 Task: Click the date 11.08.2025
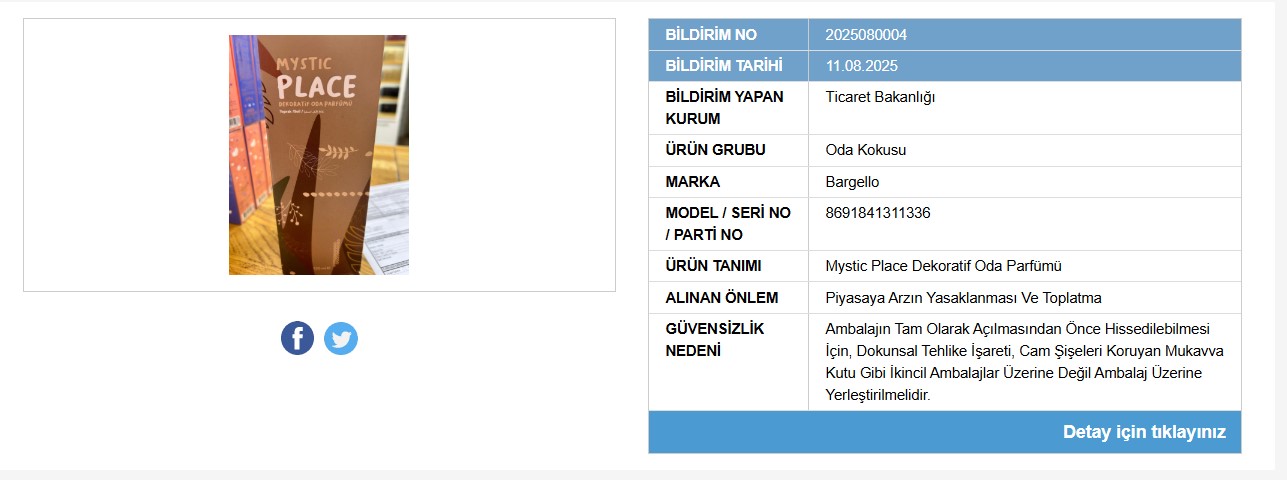(x=862, y=66)
